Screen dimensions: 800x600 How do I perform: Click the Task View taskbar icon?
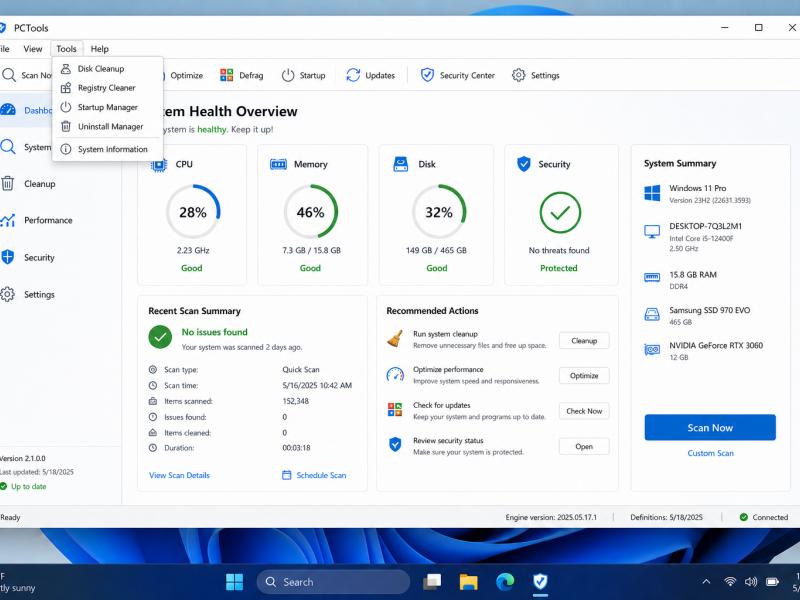(x=432, y=582)
